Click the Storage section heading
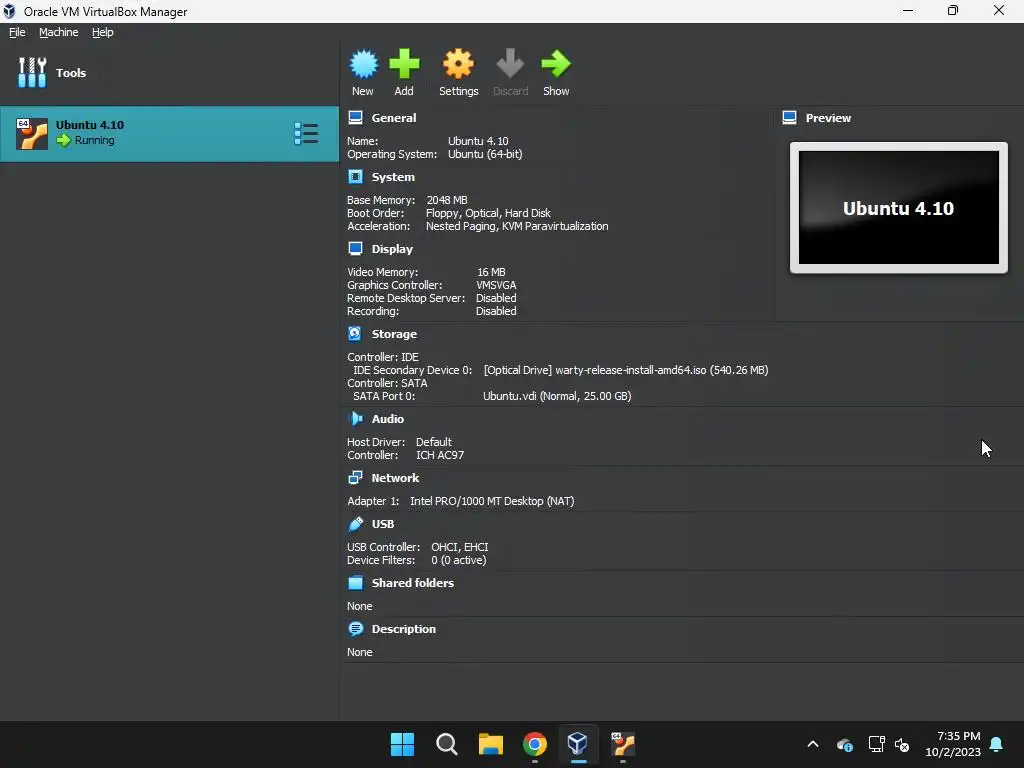The height and width of the screenshot is (768, 1024). pyautogui.click(x=394, y=334)
